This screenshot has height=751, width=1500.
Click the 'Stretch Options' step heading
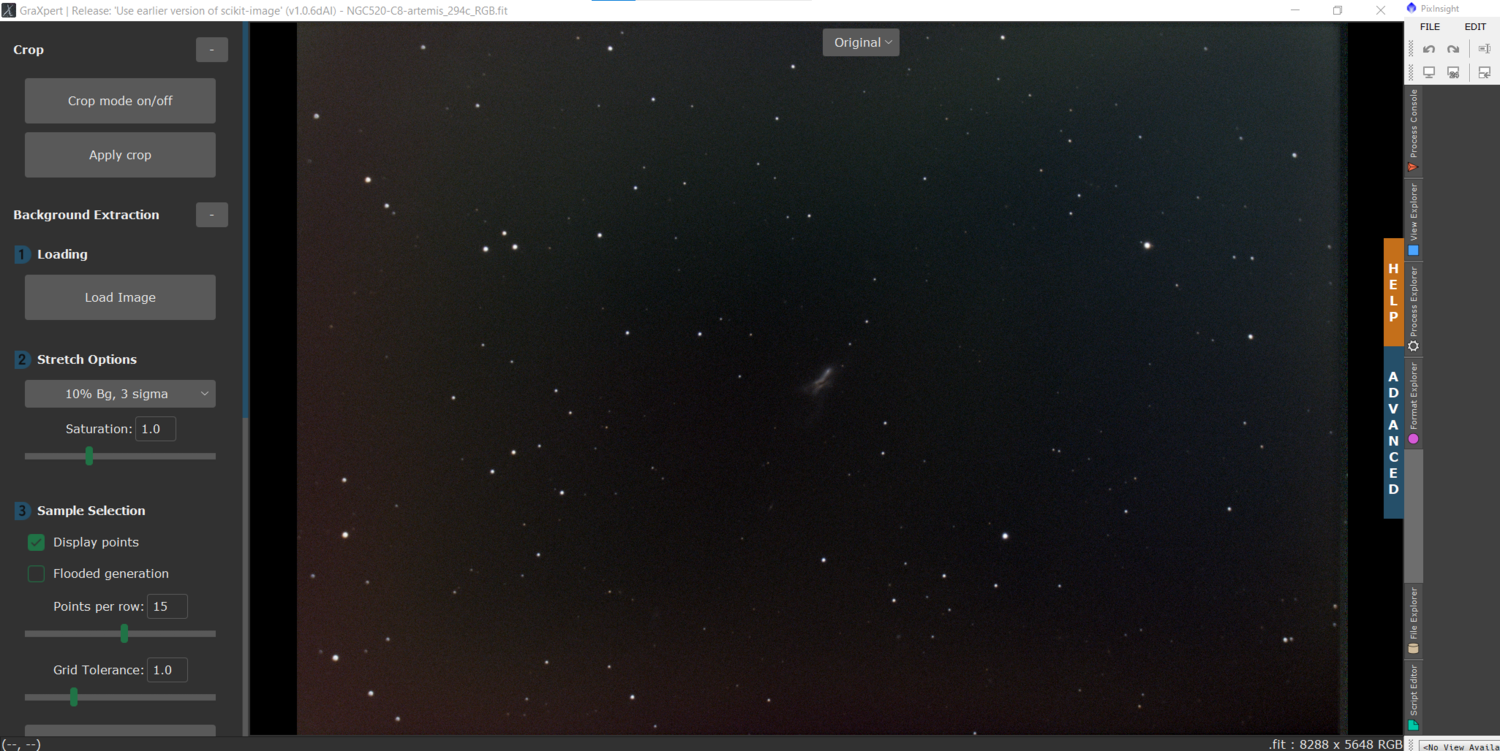point(87,360)
